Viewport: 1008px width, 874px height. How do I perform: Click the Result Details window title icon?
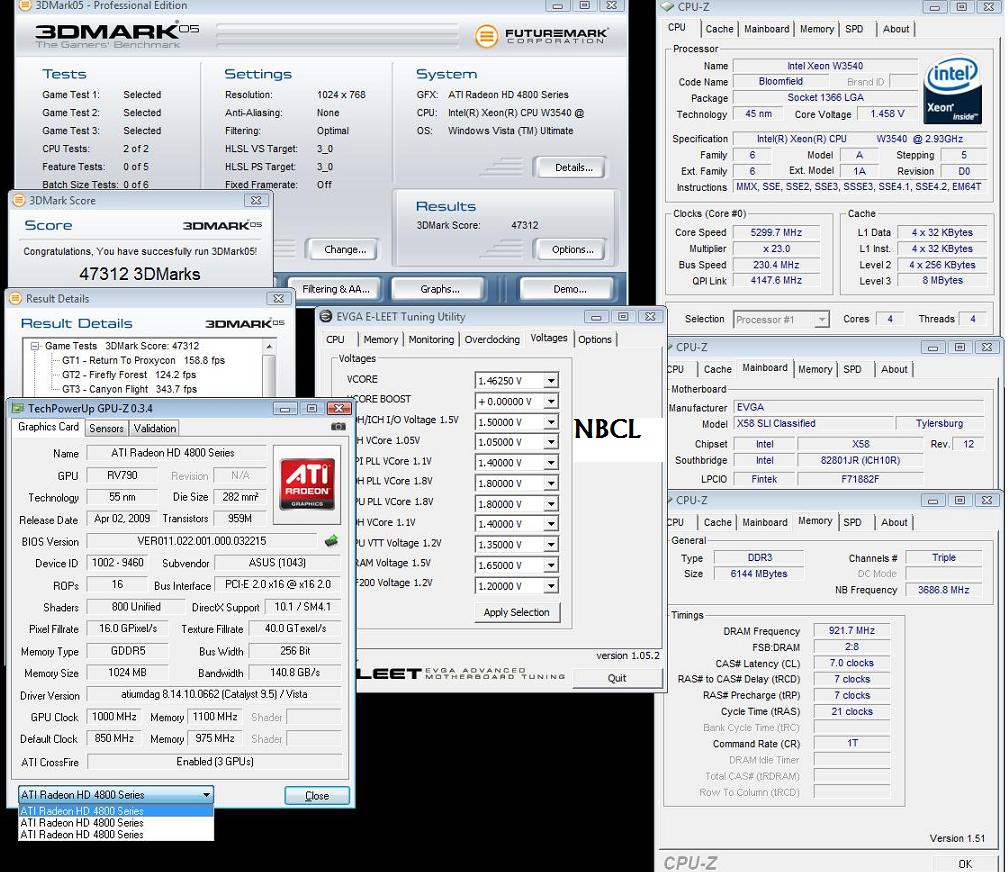click(16, 299)
